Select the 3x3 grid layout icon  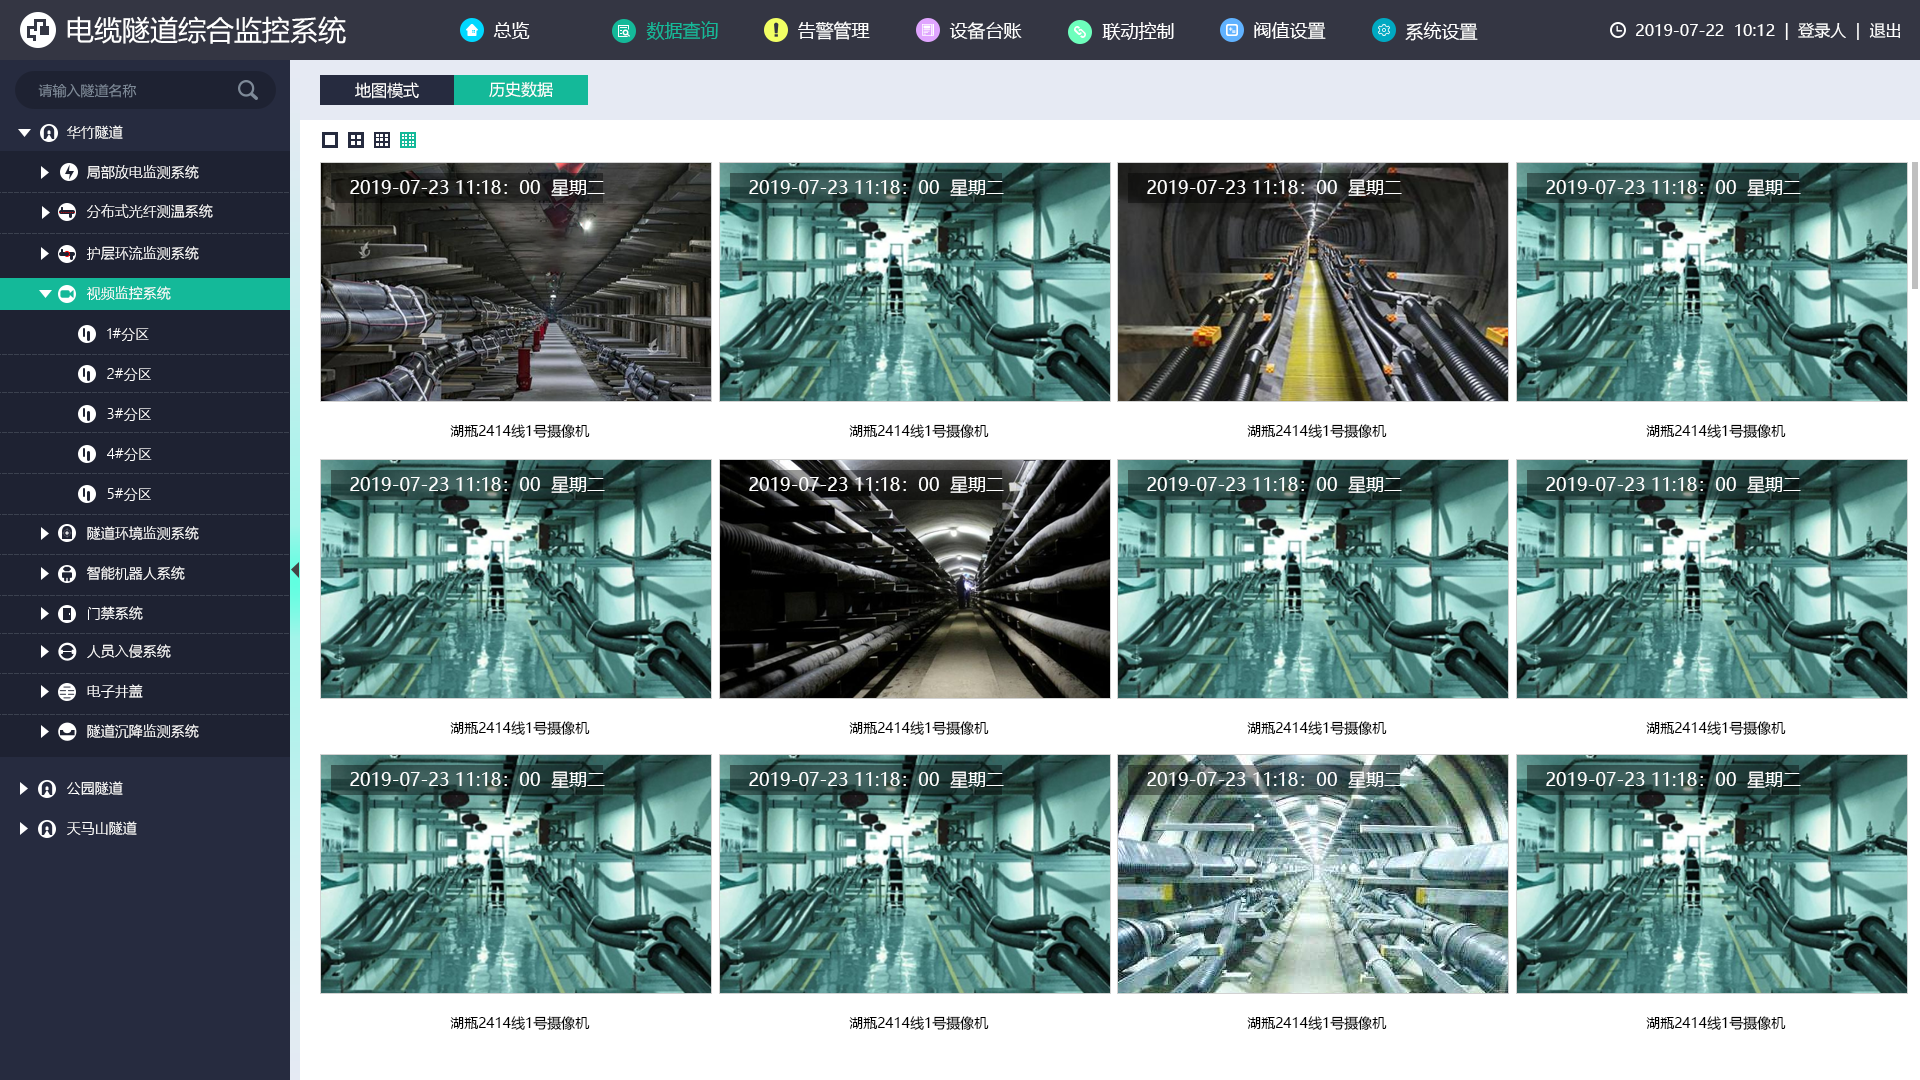(382, 140)
